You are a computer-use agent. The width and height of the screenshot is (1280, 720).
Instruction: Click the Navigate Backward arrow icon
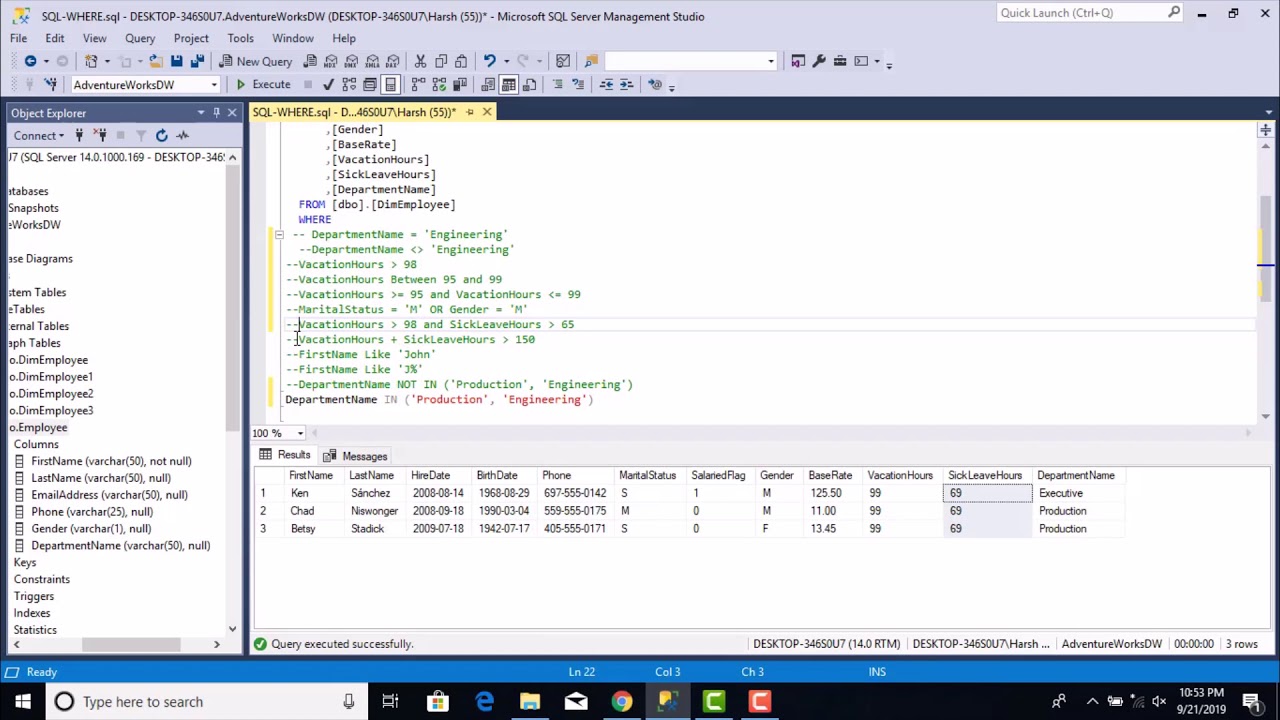pos(30,61)
